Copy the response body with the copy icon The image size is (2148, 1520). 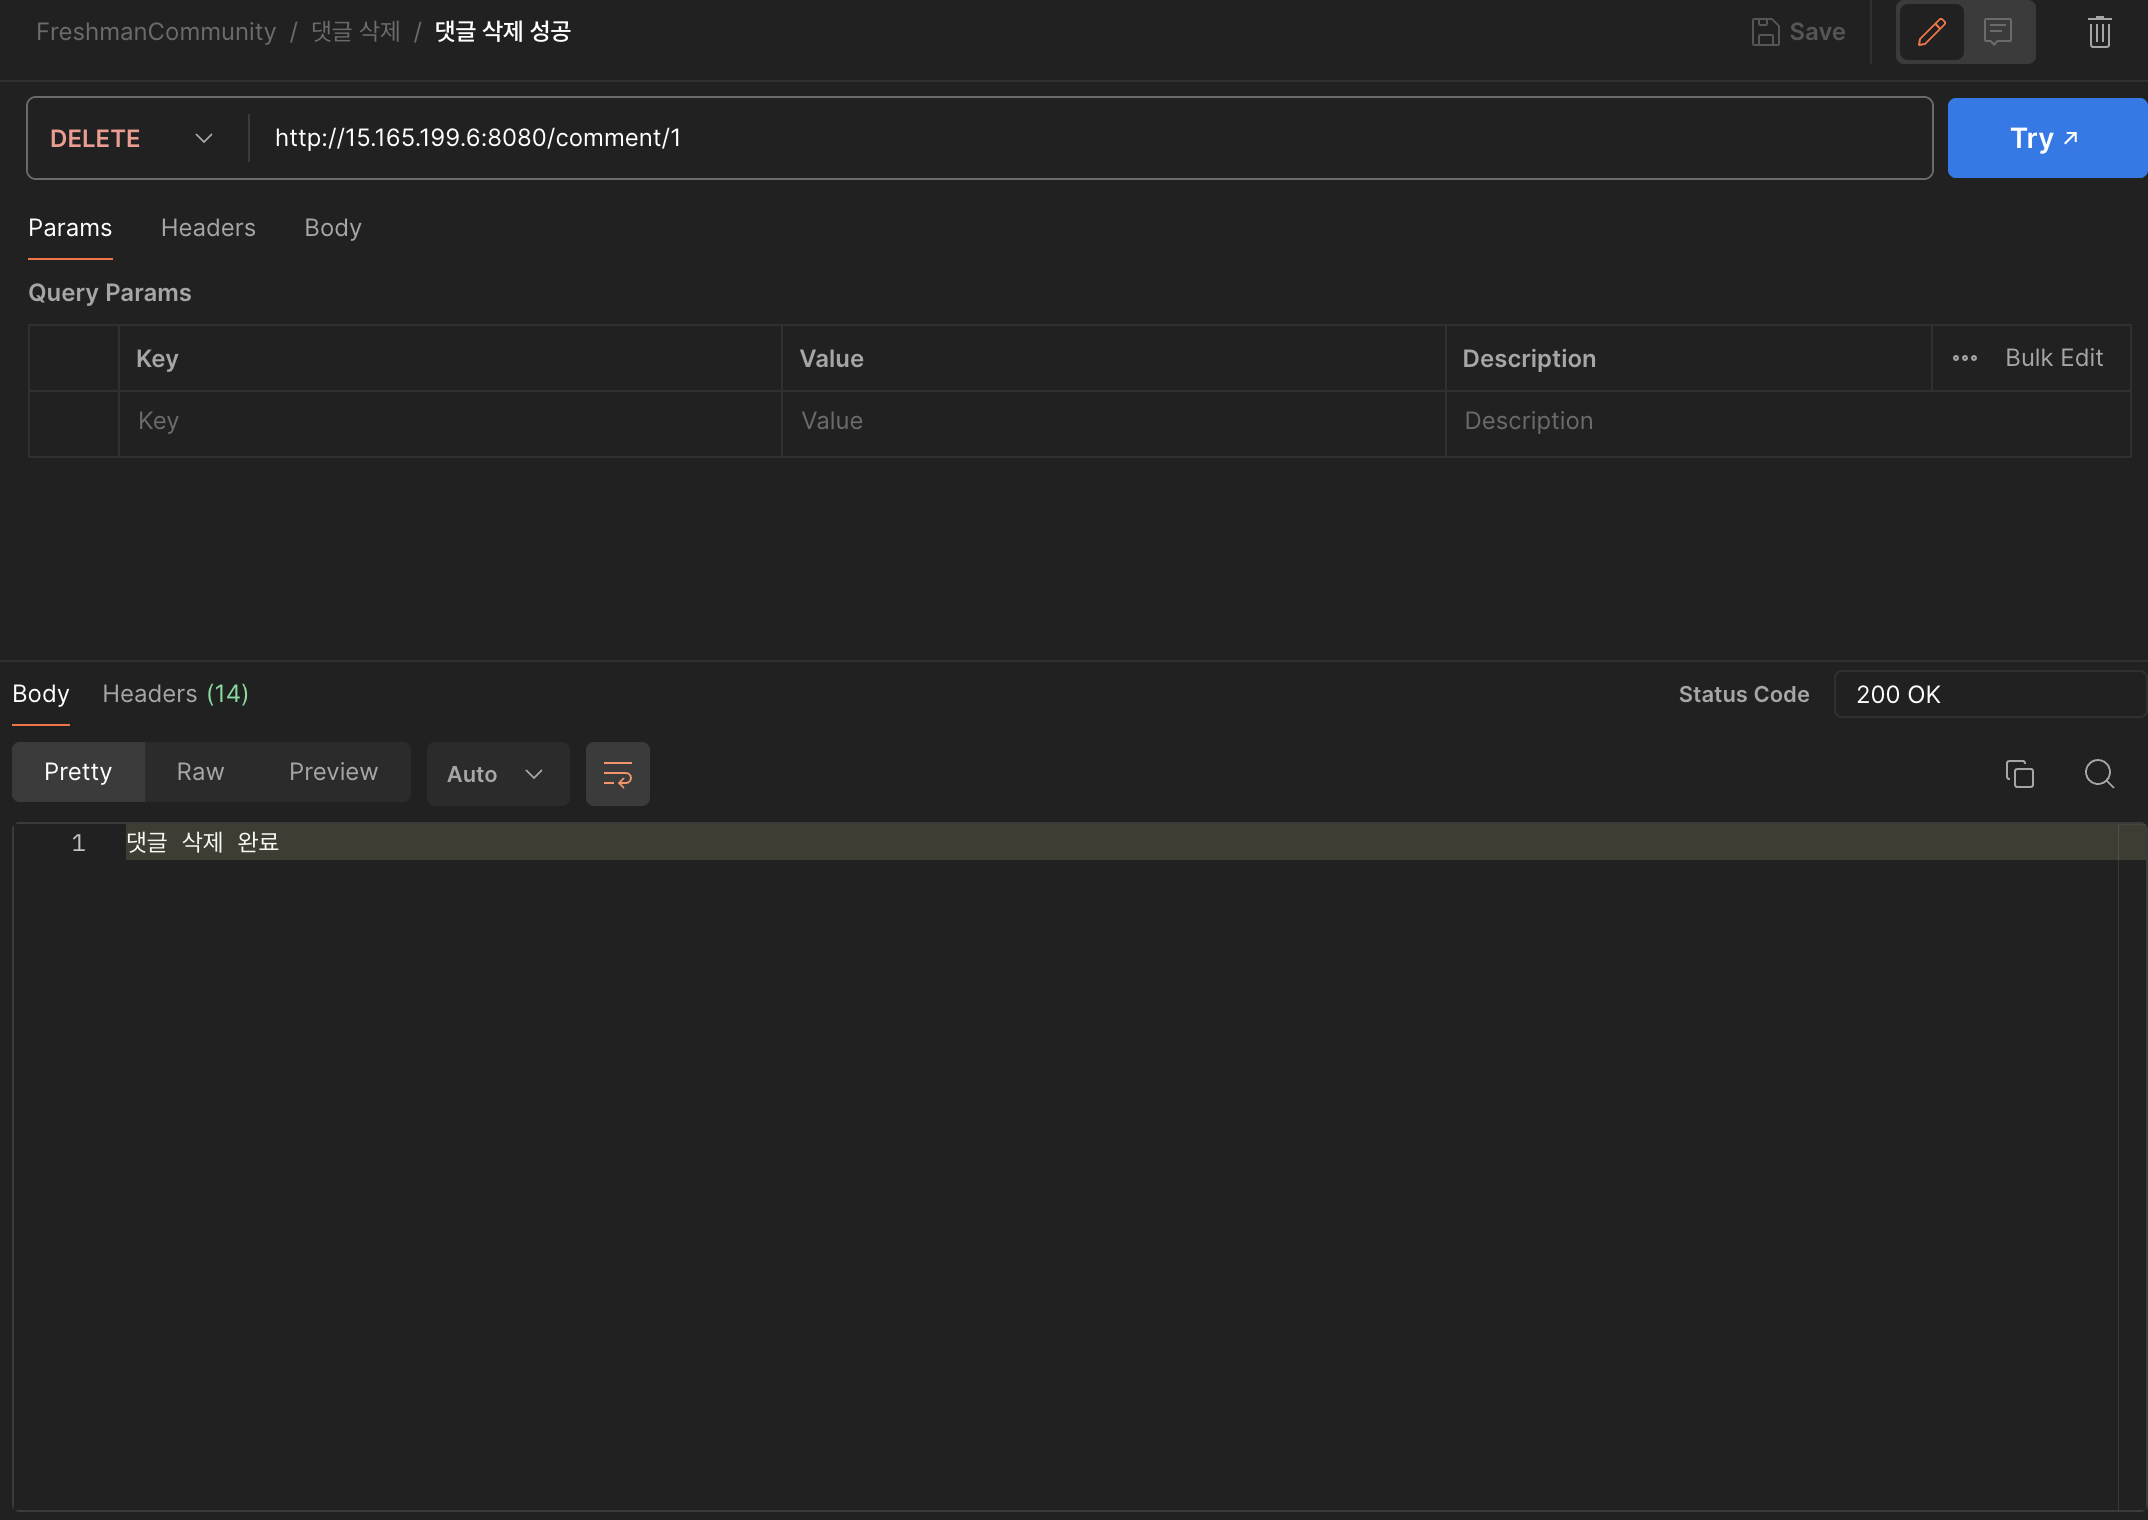(x=2019, y=774)
